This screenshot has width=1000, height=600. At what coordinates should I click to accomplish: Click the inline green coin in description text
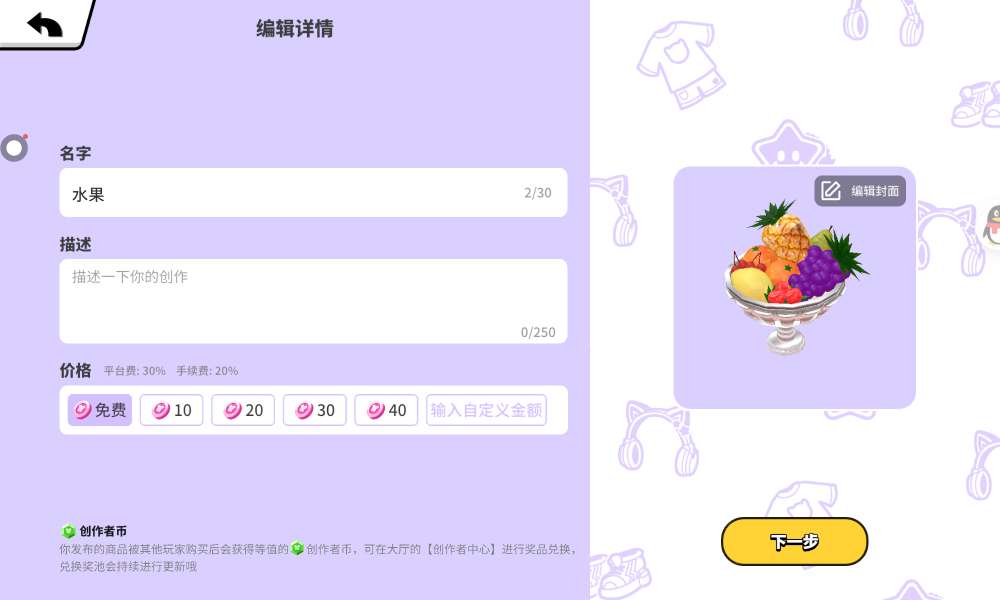tap(297, 548)
